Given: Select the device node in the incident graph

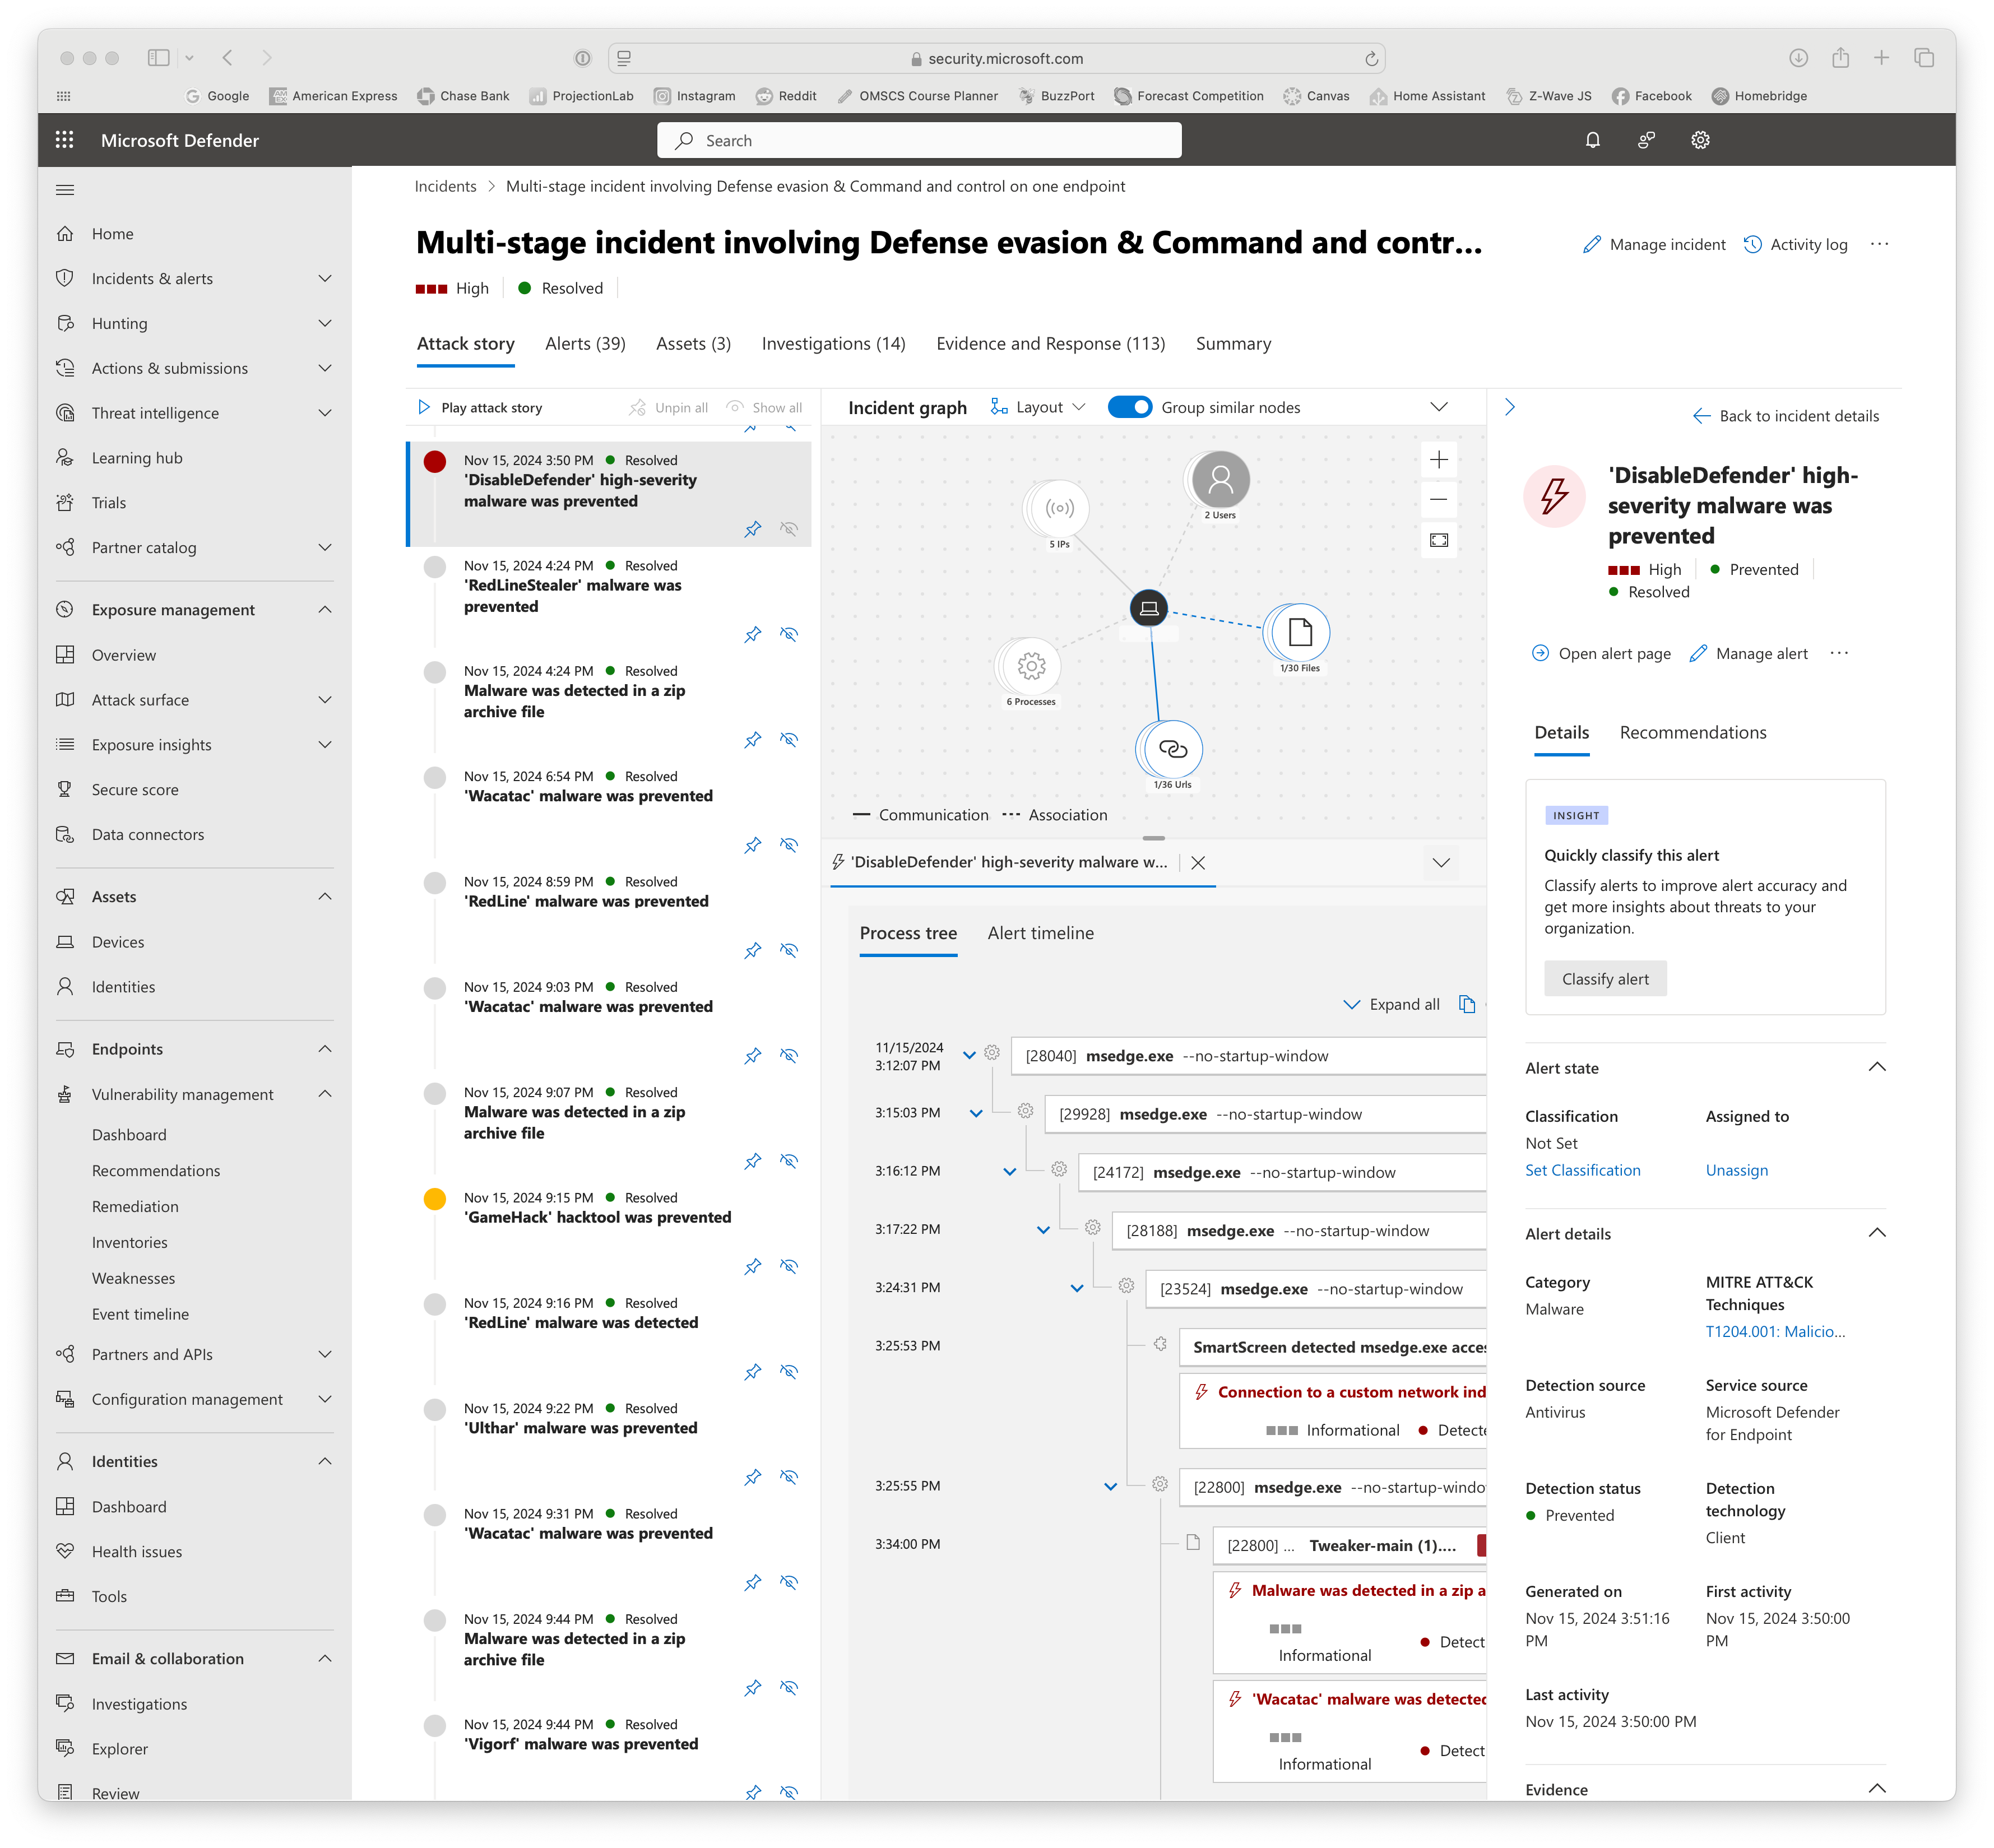Looking at the screenshot, I should (x=1149, y=607).
